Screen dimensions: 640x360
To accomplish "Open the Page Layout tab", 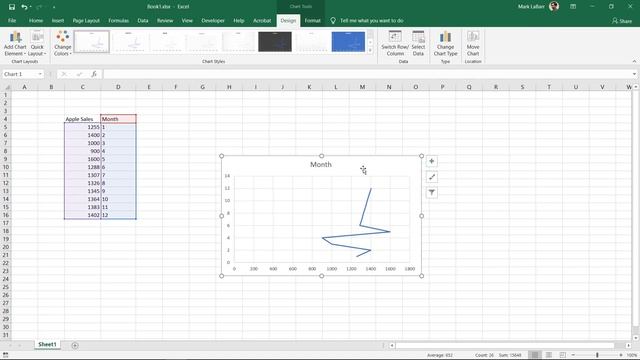I will 86,20.
